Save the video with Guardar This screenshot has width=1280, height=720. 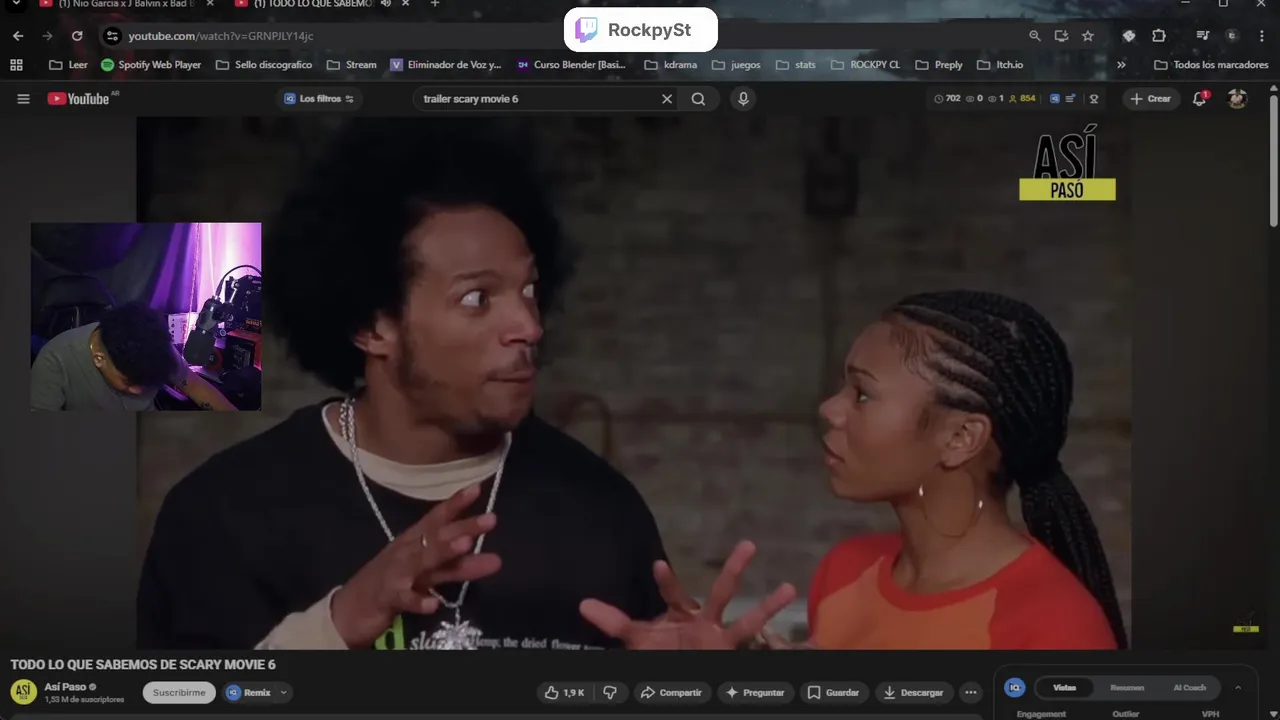click(833, 692)
